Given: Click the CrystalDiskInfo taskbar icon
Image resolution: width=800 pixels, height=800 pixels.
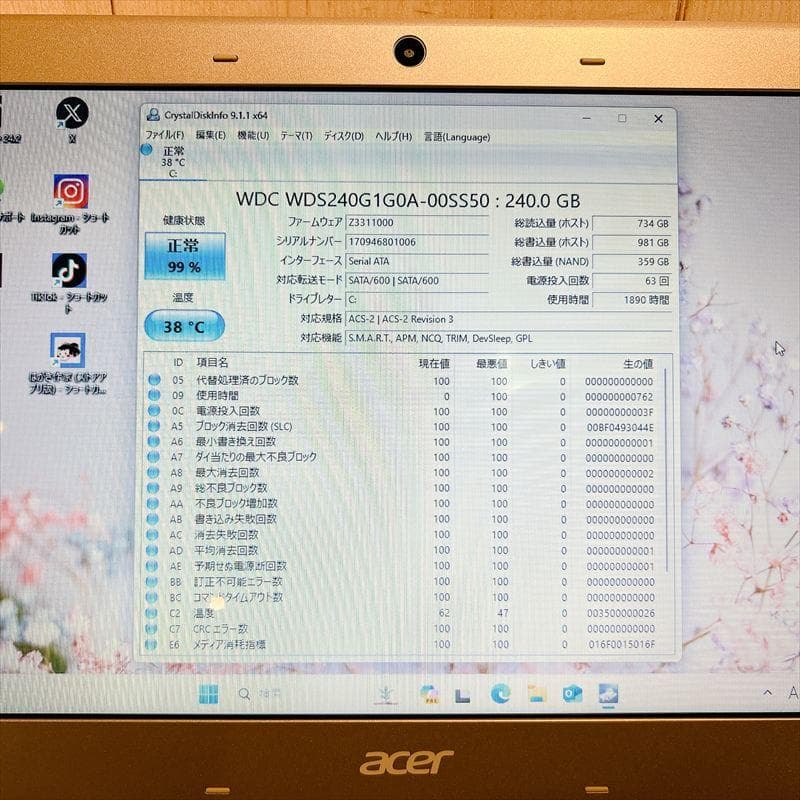Looking at the screenshot, I should click(608, 694).
